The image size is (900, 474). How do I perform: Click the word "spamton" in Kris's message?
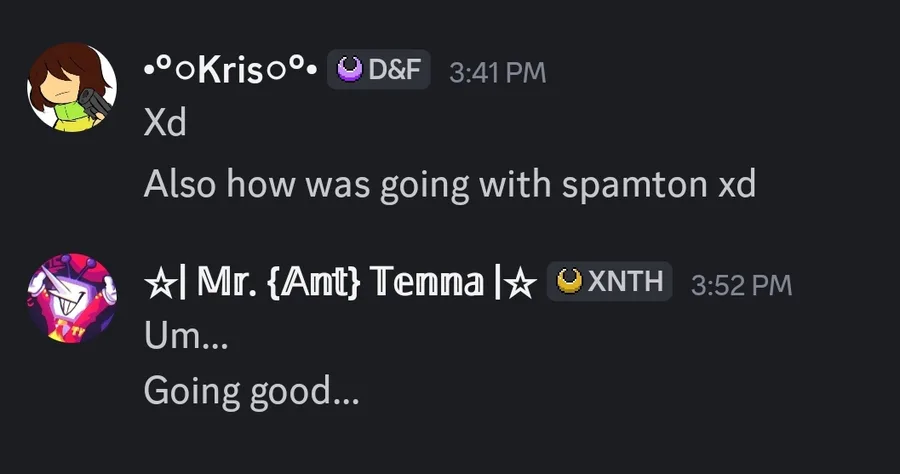coord(635,186)
